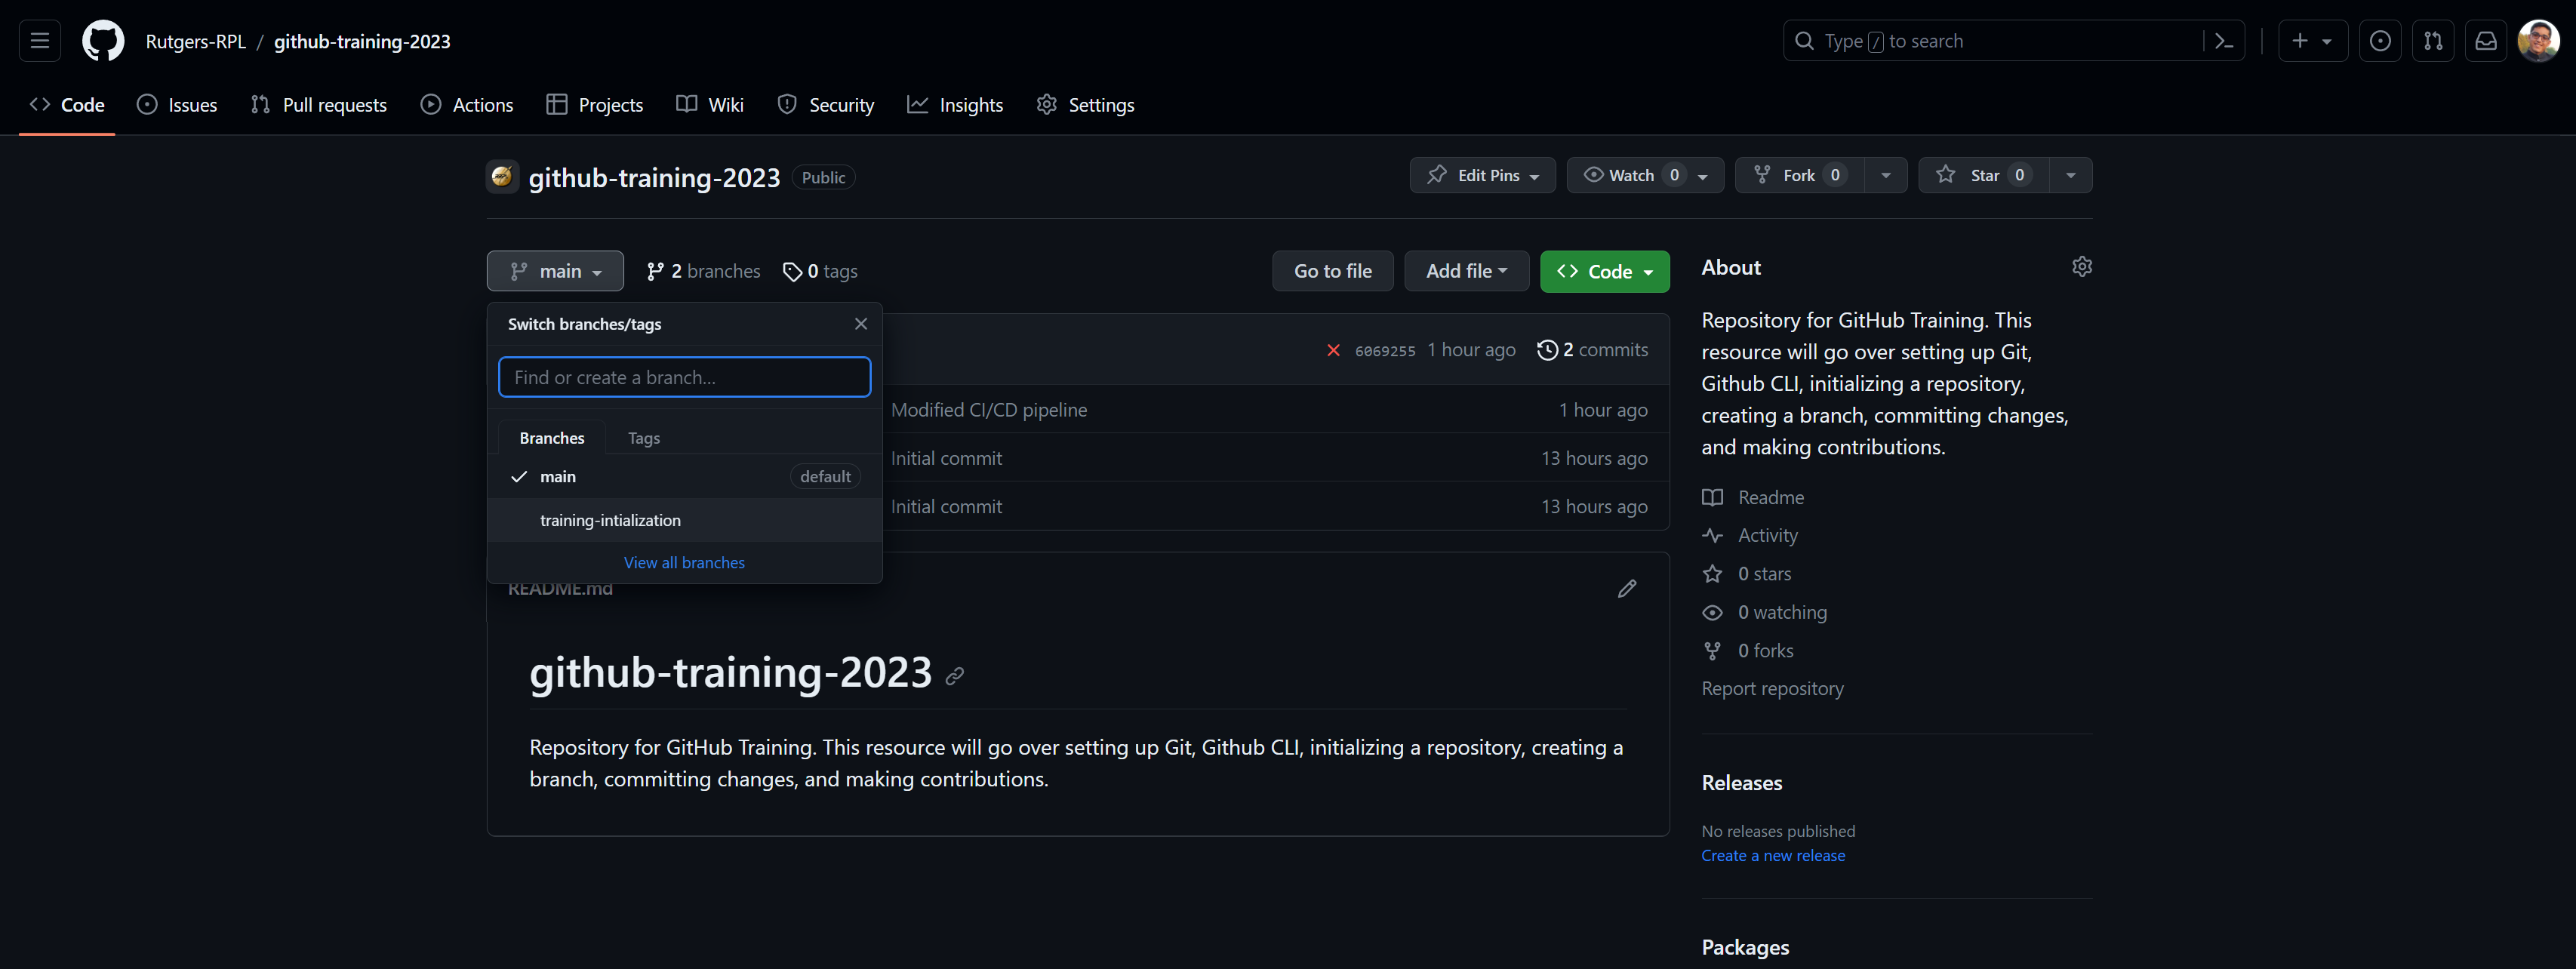Screen dimensions: 2576x969
Task: Select the training-intialization branch
Action: pos(610,520)
